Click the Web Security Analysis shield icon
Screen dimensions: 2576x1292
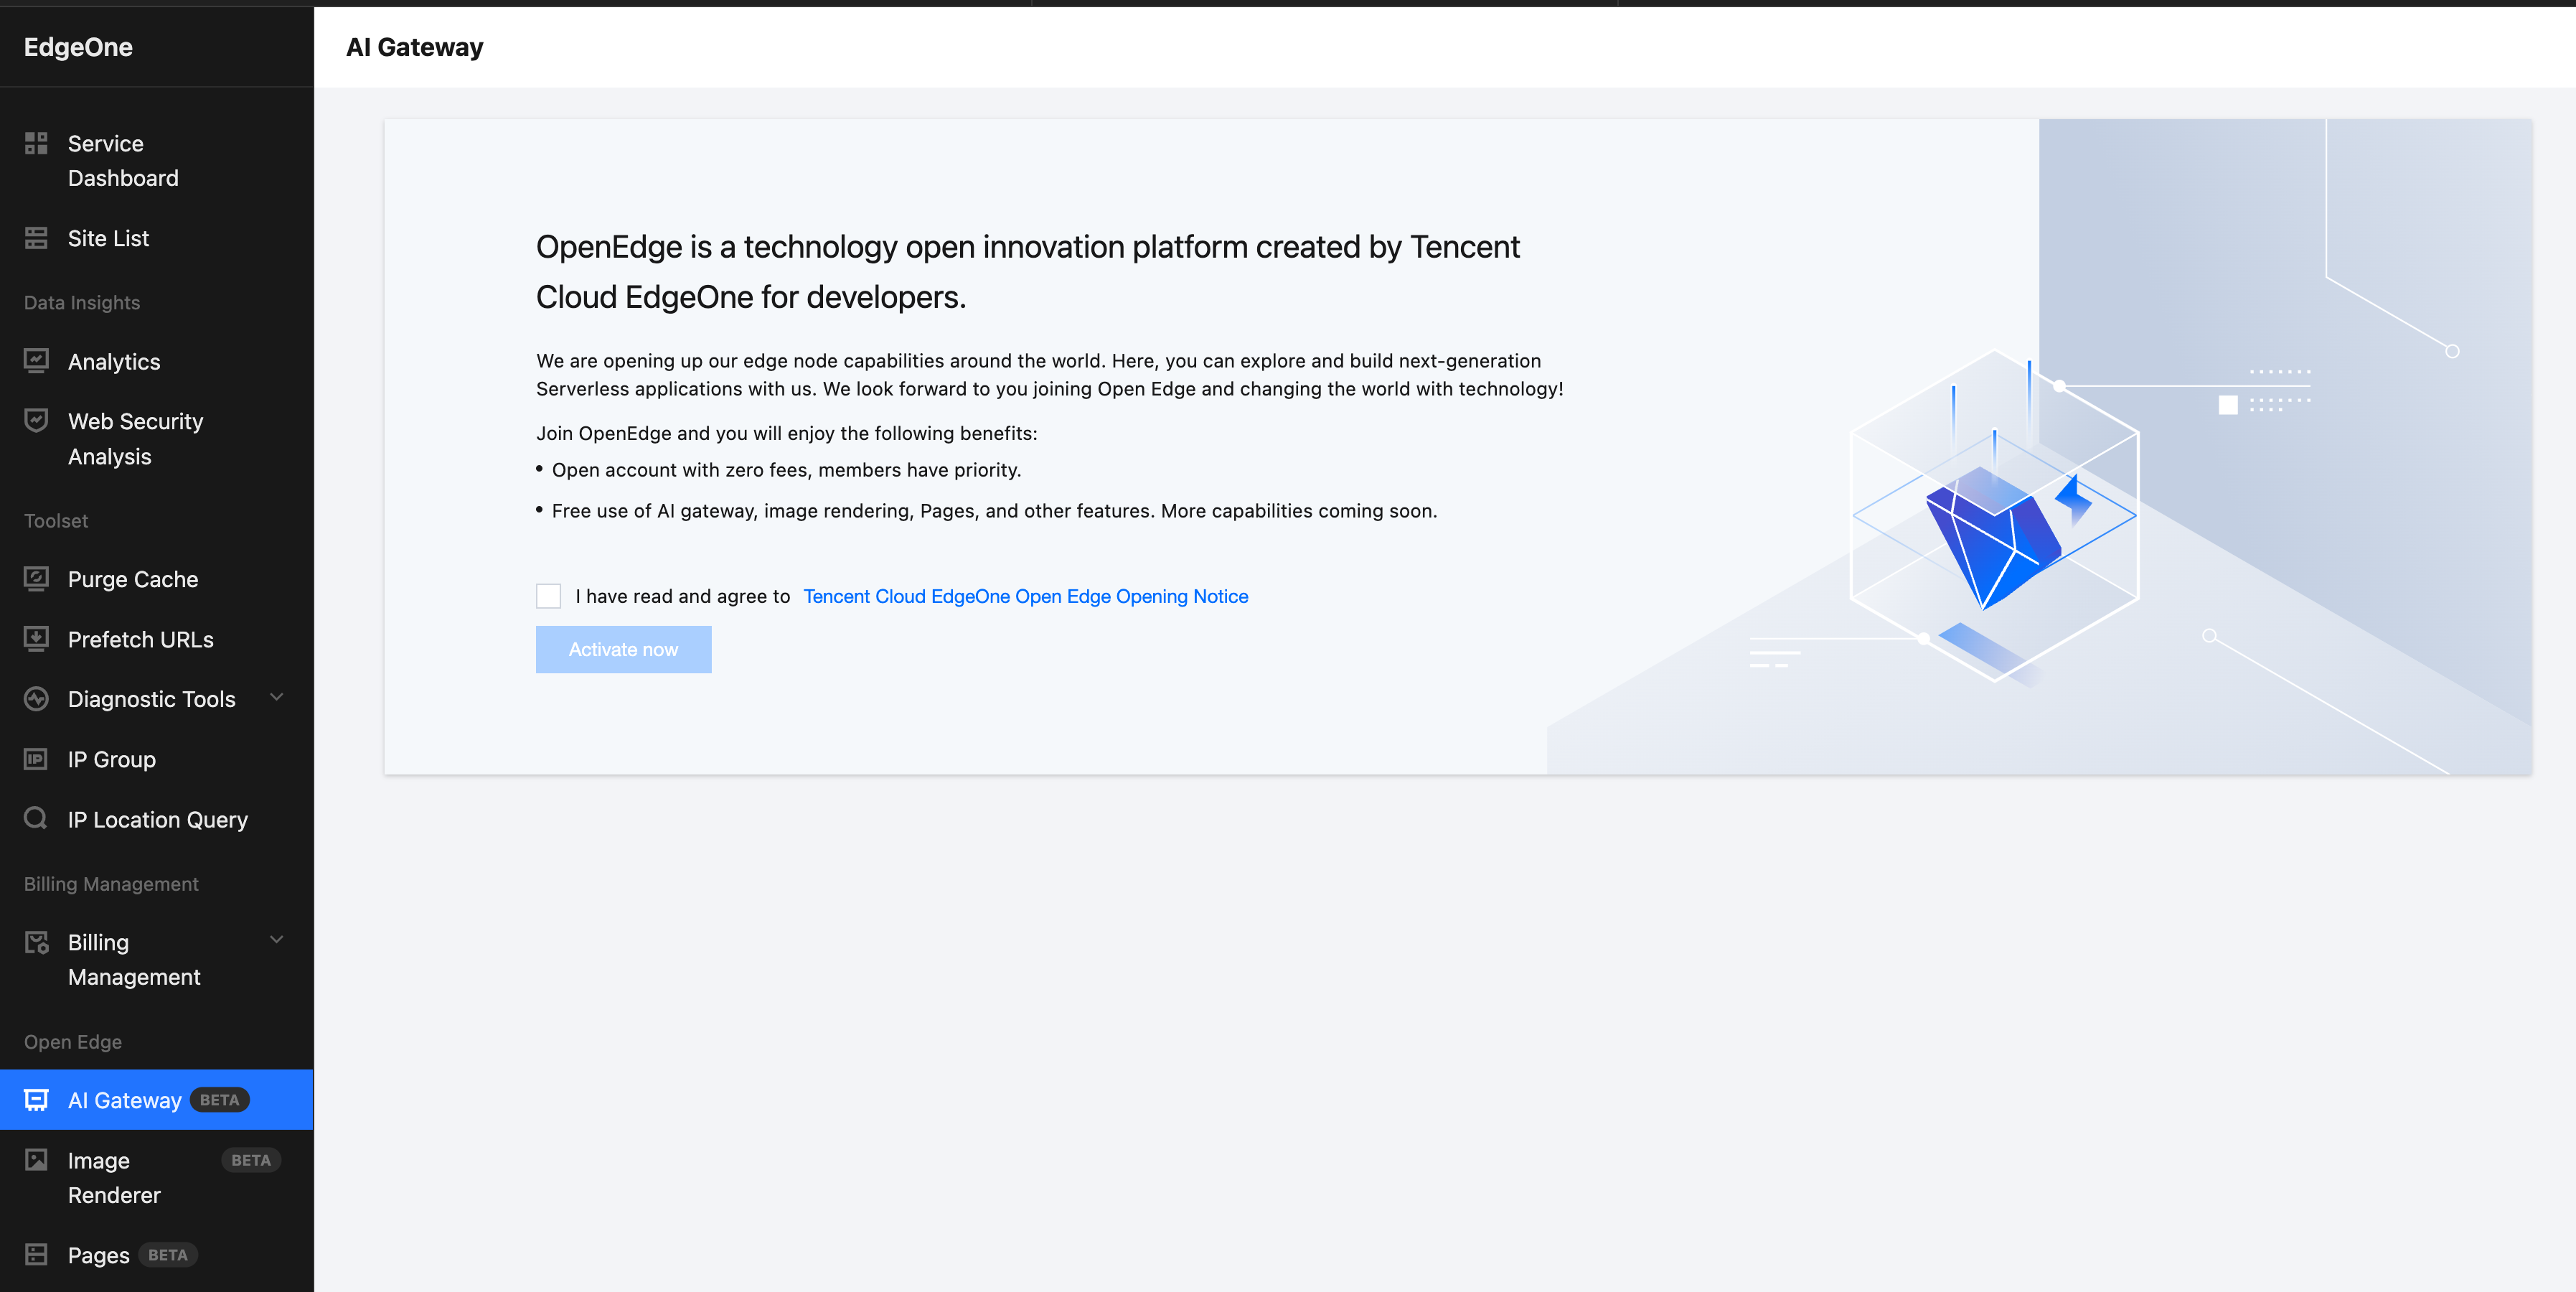point(36,420)
